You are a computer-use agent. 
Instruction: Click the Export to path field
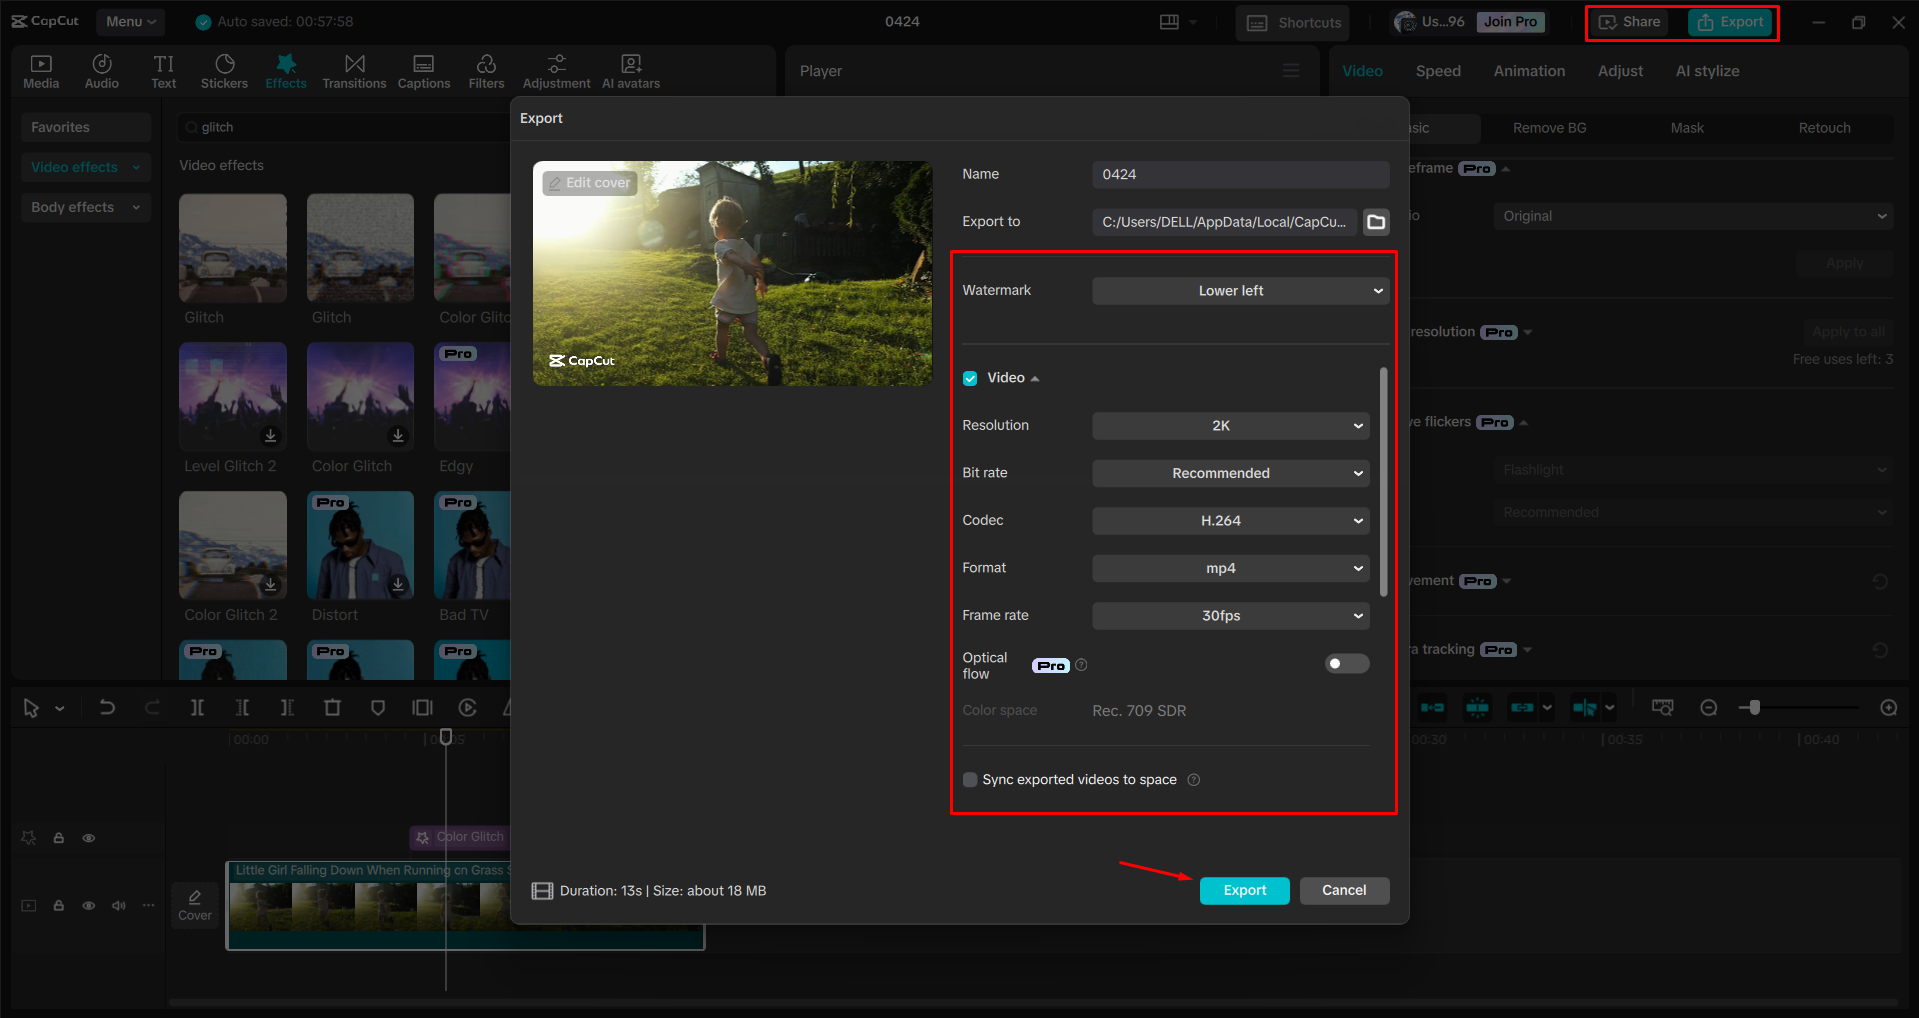(1225, 222)
